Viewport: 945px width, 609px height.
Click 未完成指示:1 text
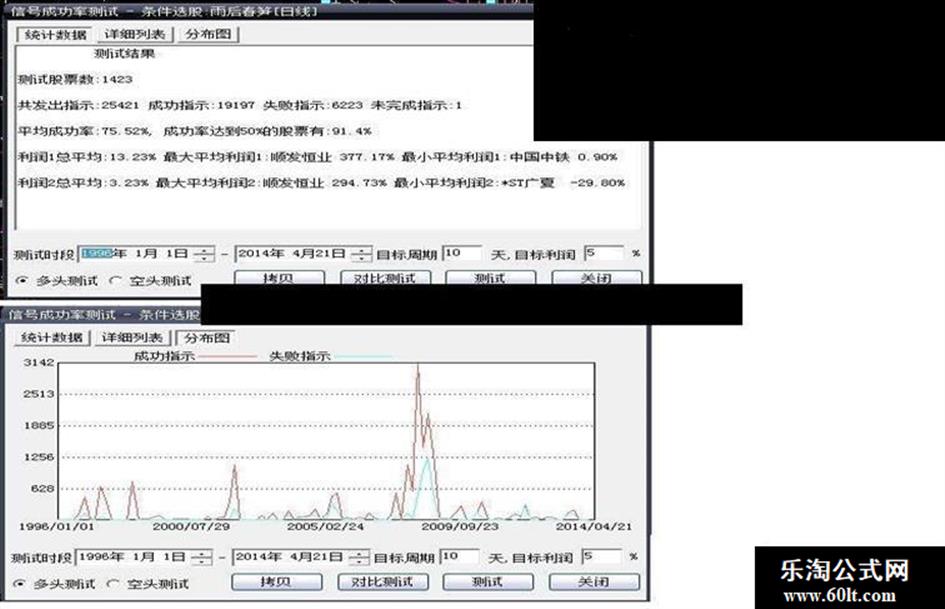tap(416, 105)
